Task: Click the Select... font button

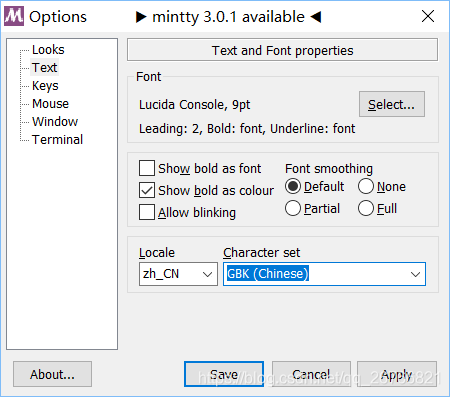Action: (x=392, y=104)
